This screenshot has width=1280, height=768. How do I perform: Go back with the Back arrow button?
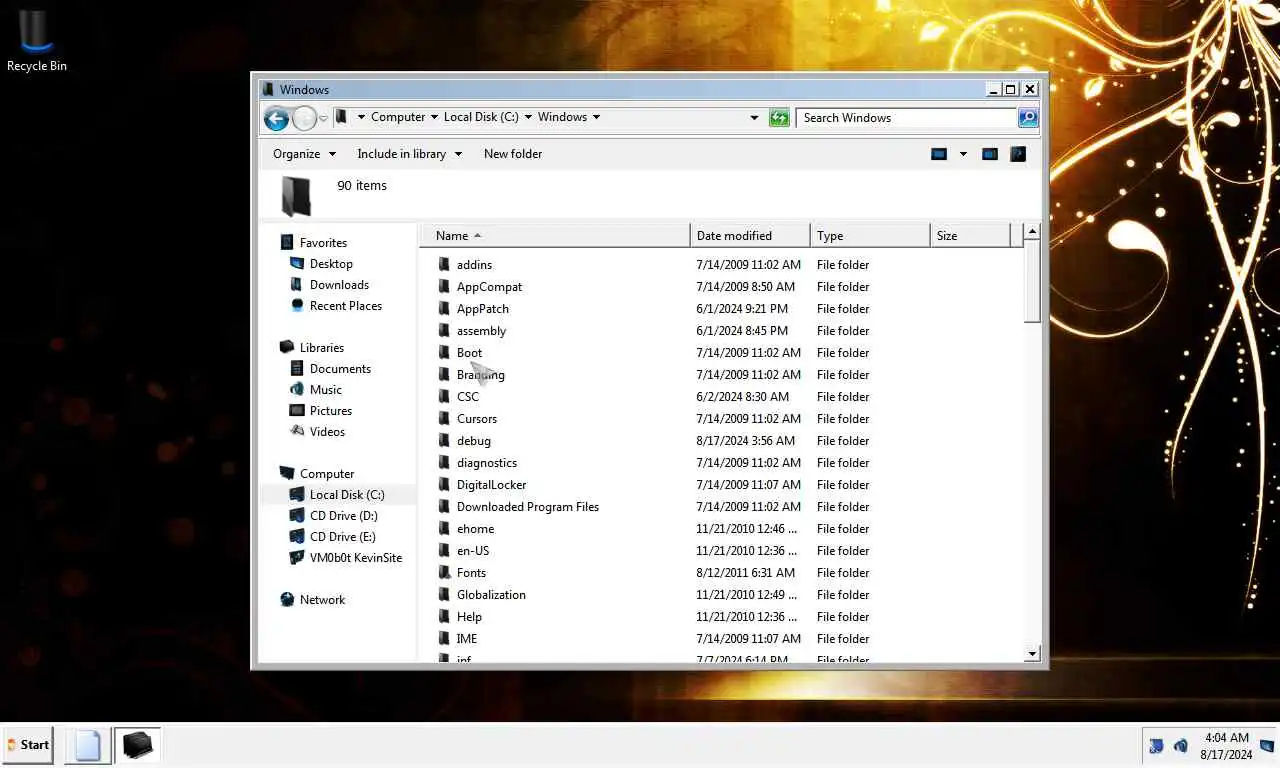(x=277, y=118)
